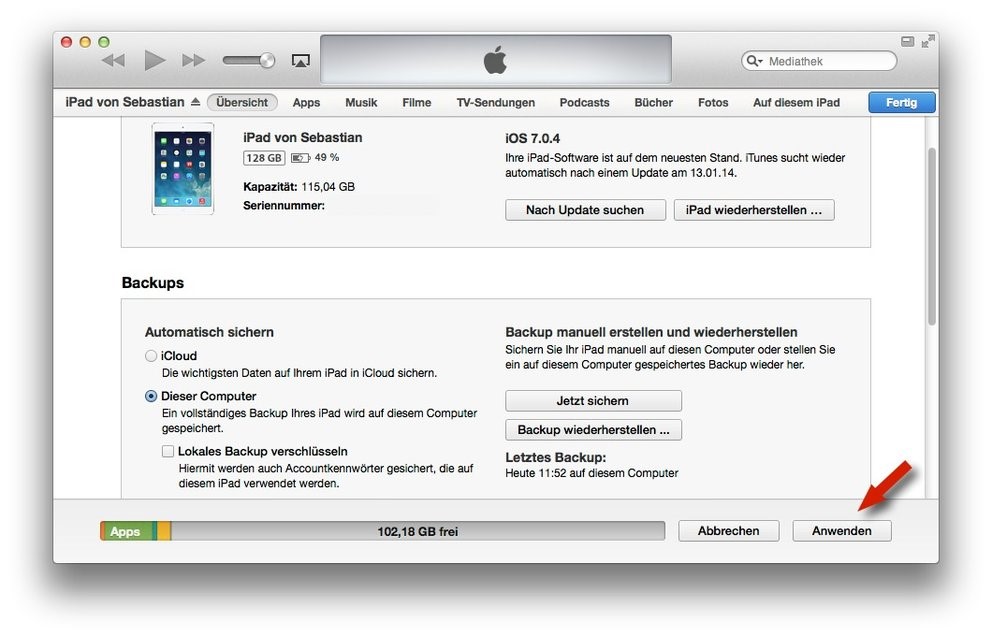This screenshot has width=992, height=637.
Task: Click the Jetzt sichern button
Action: (x=593, y=400)
